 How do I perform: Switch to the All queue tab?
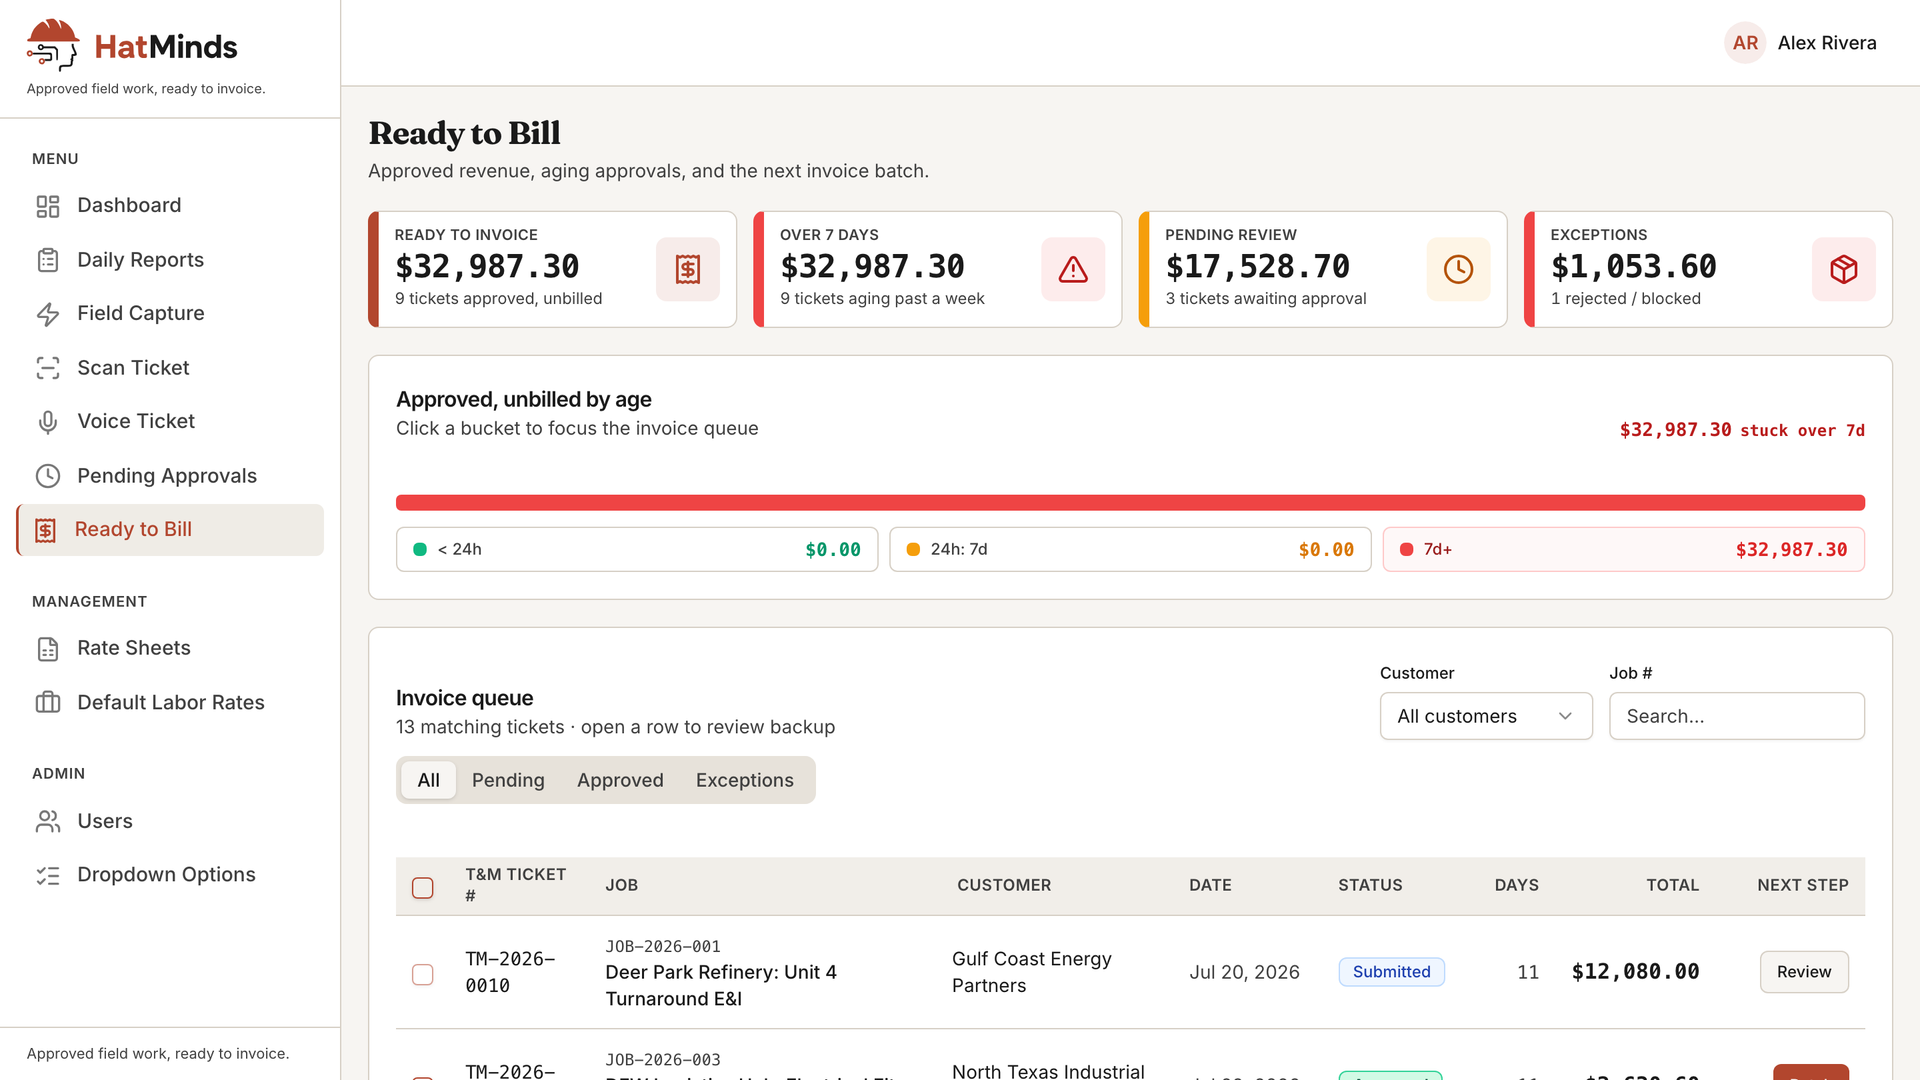click(428, 780)
